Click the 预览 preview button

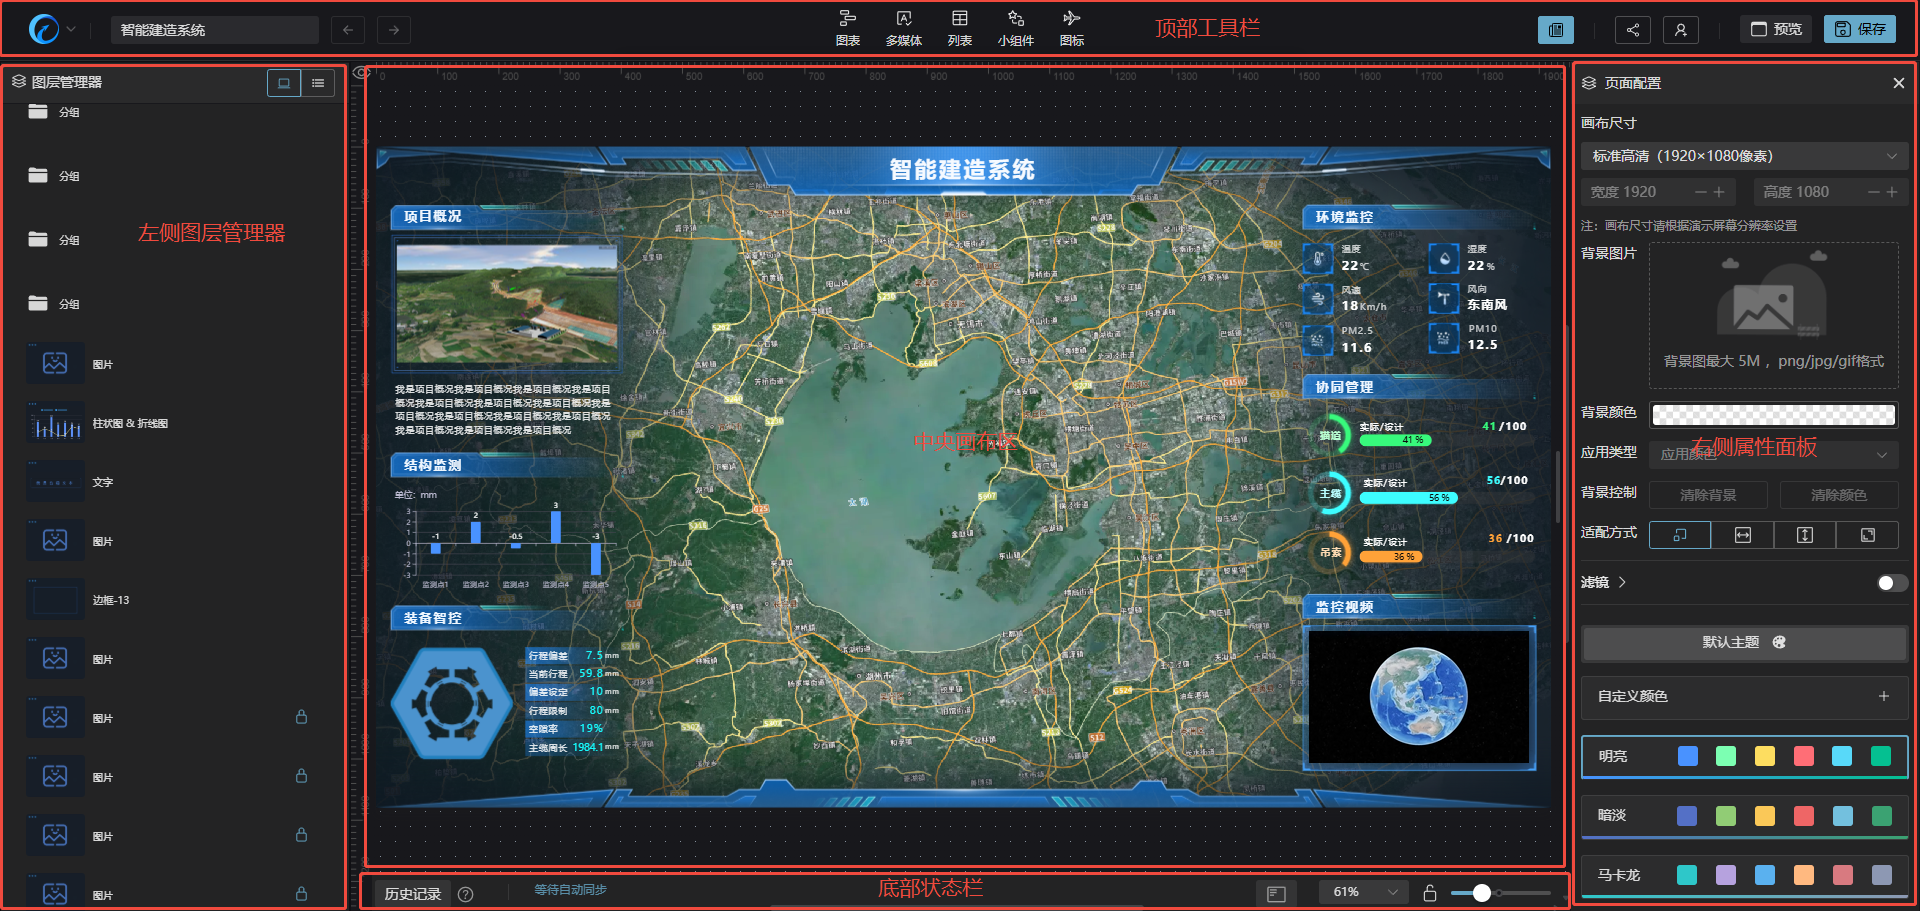pyautogui.click(x=1776, y=29)
